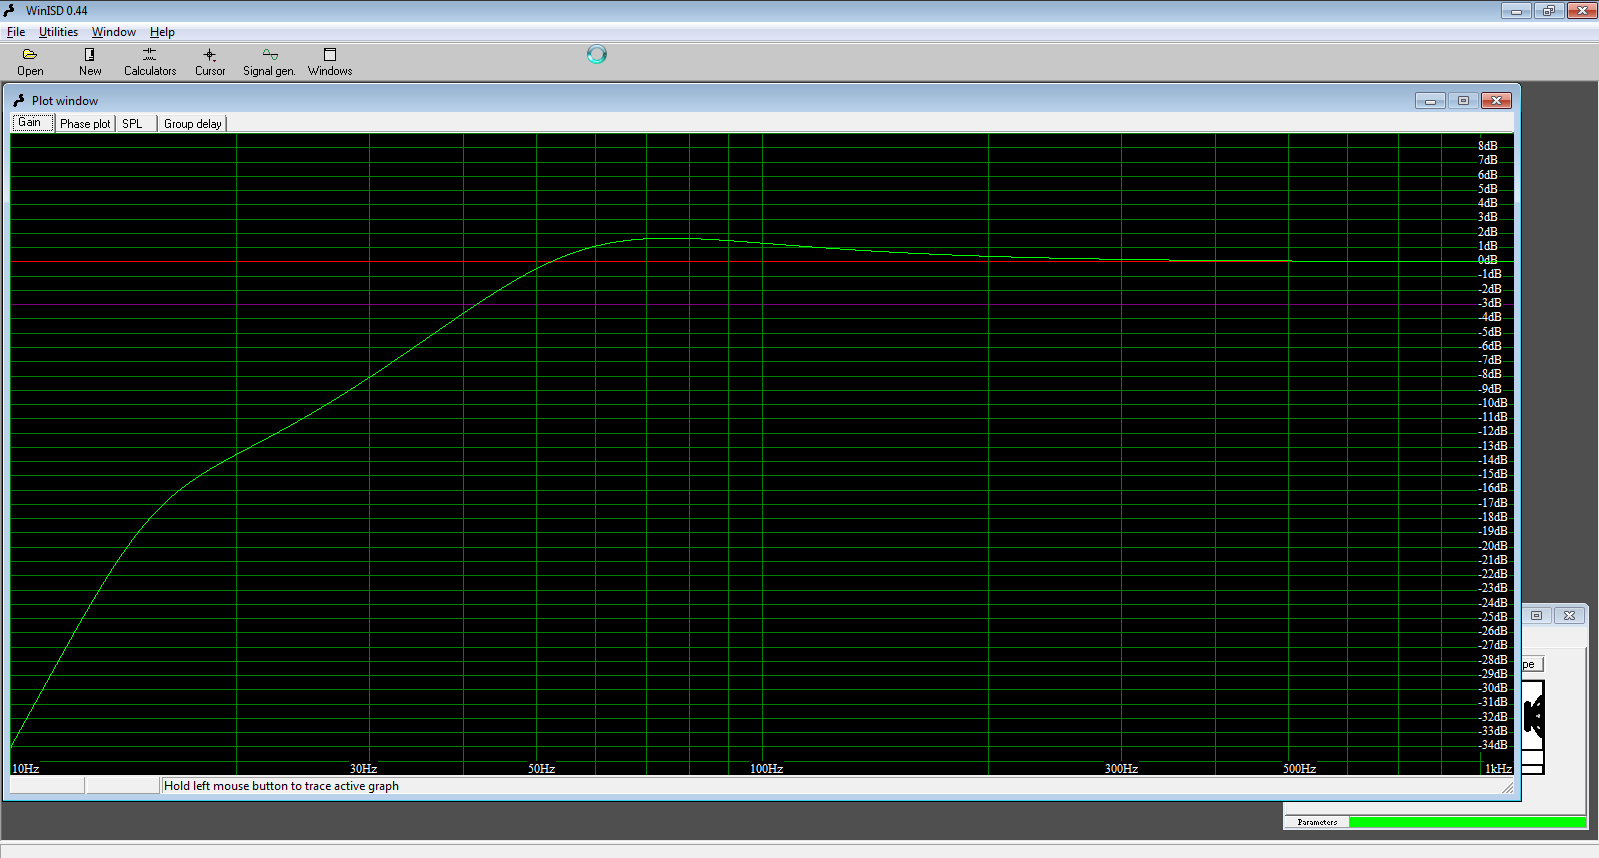Click the 1kHz frequency axis label
Viewport: 1599px width, 858px height.
pyautogui.click(x=1498, y=768)
